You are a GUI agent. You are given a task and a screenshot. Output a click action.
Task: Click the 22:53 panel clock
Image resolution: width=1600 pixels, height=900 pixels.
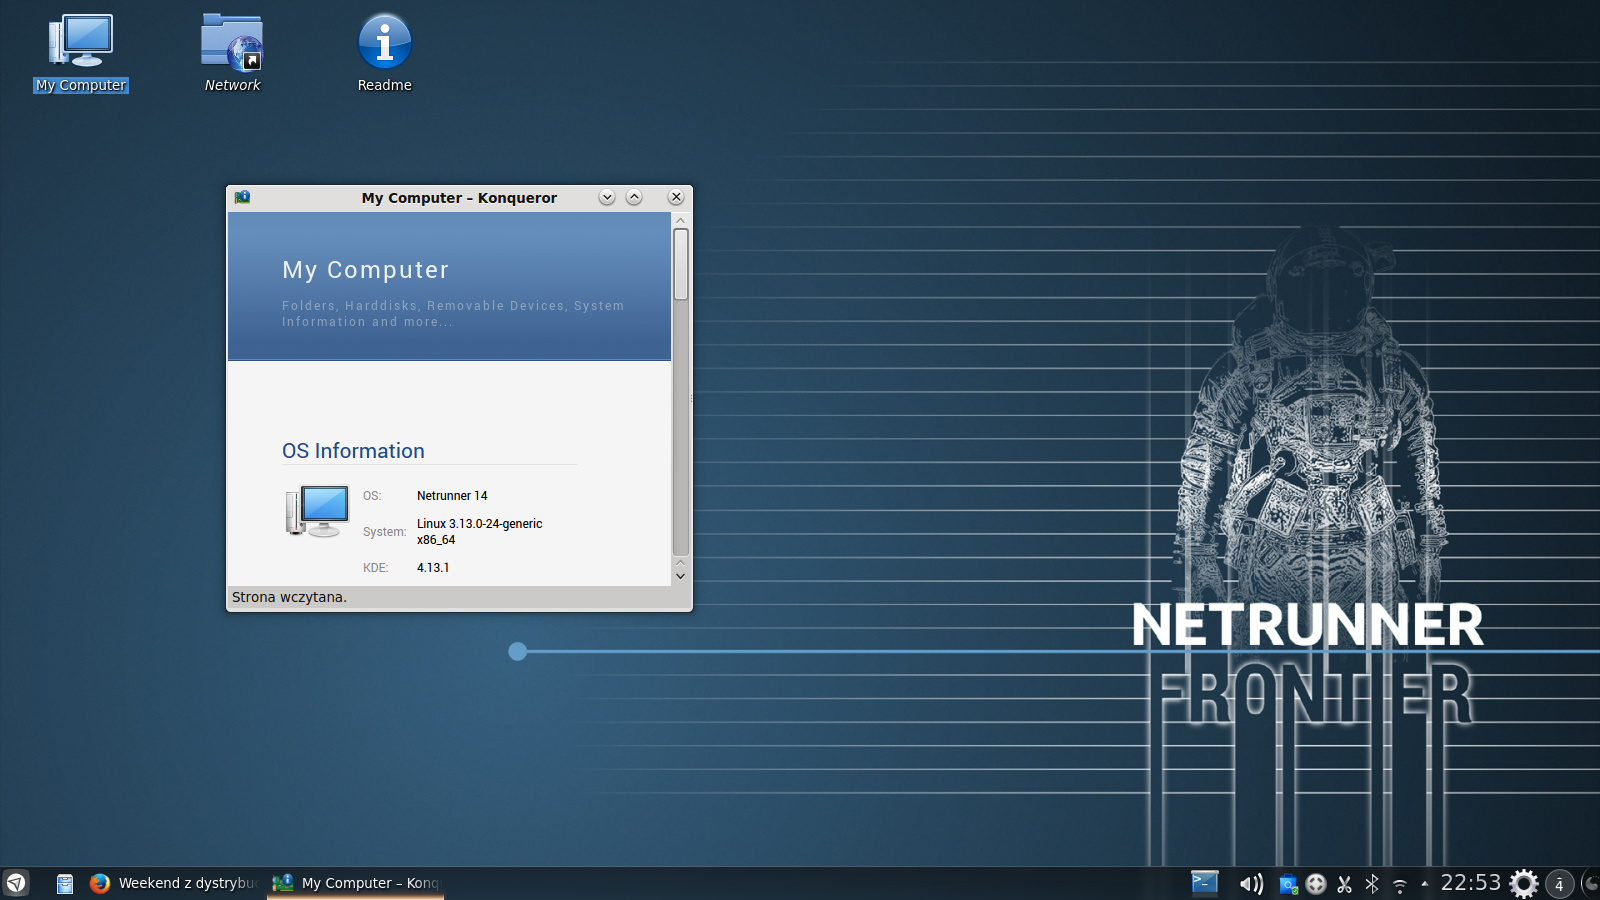[1470, 882]
